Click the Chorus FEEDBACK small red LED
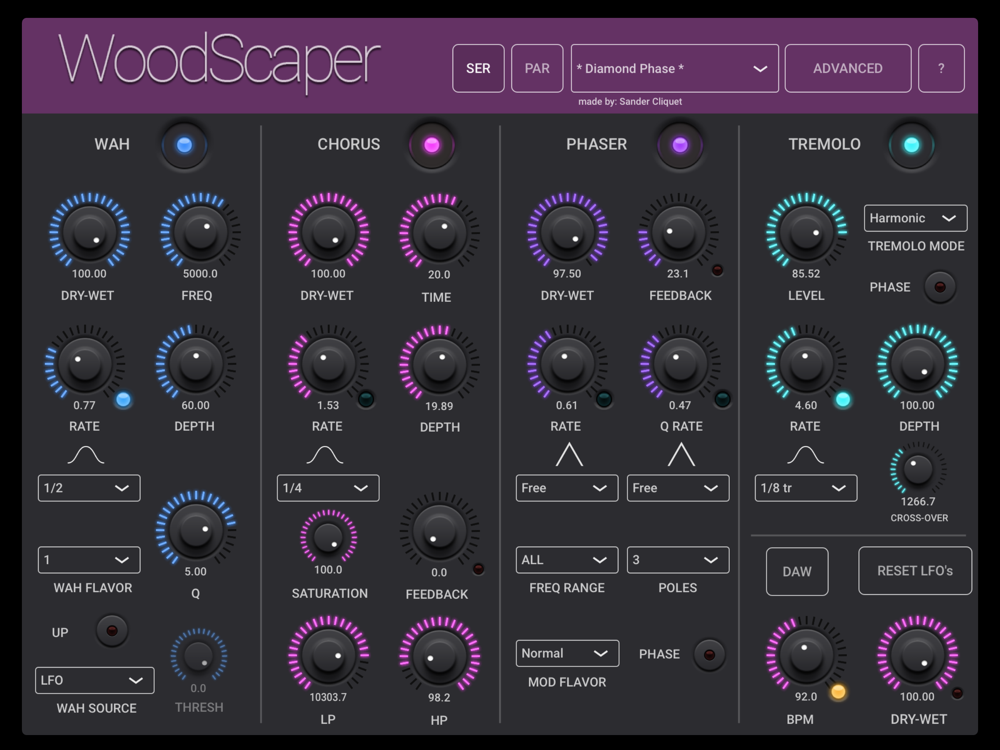 pyautogui.click(x=478, y=569)
